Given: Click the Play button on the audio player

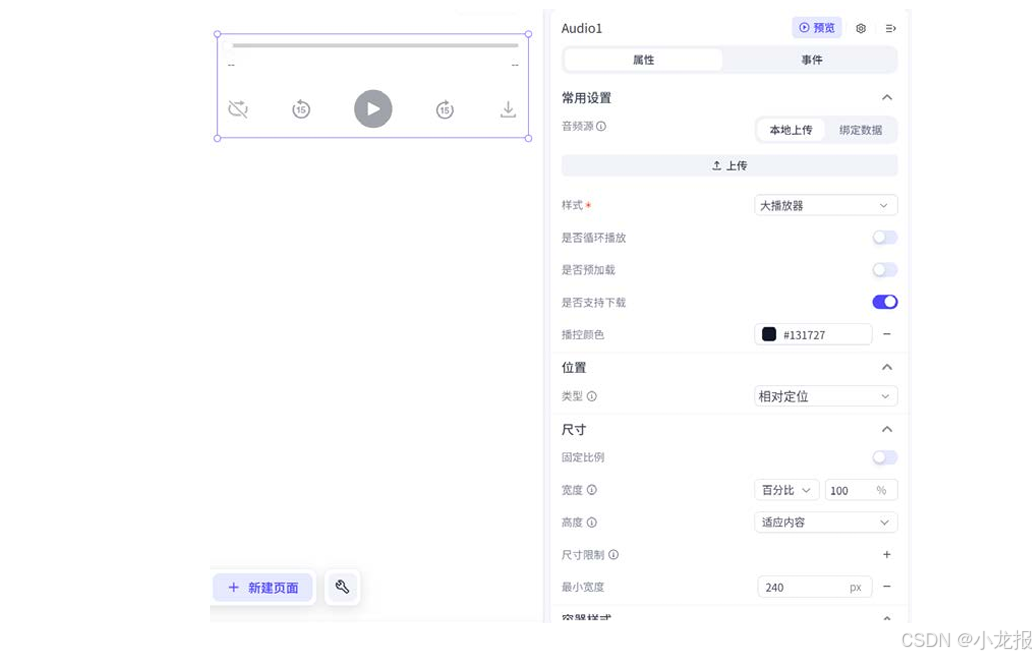Looking at the screenshot, I should [373, 109].
